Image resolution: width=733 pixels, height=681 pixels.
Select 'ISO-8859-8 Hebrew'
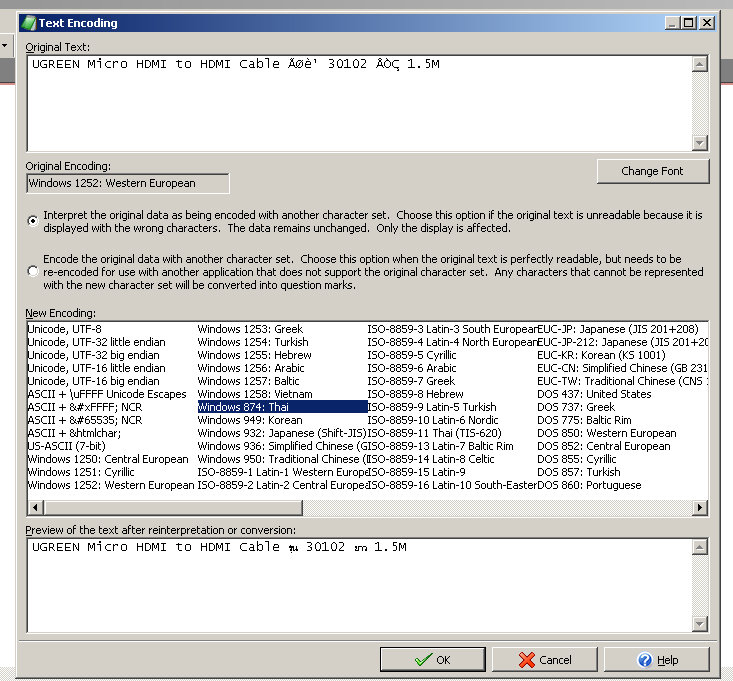[415, 394]
